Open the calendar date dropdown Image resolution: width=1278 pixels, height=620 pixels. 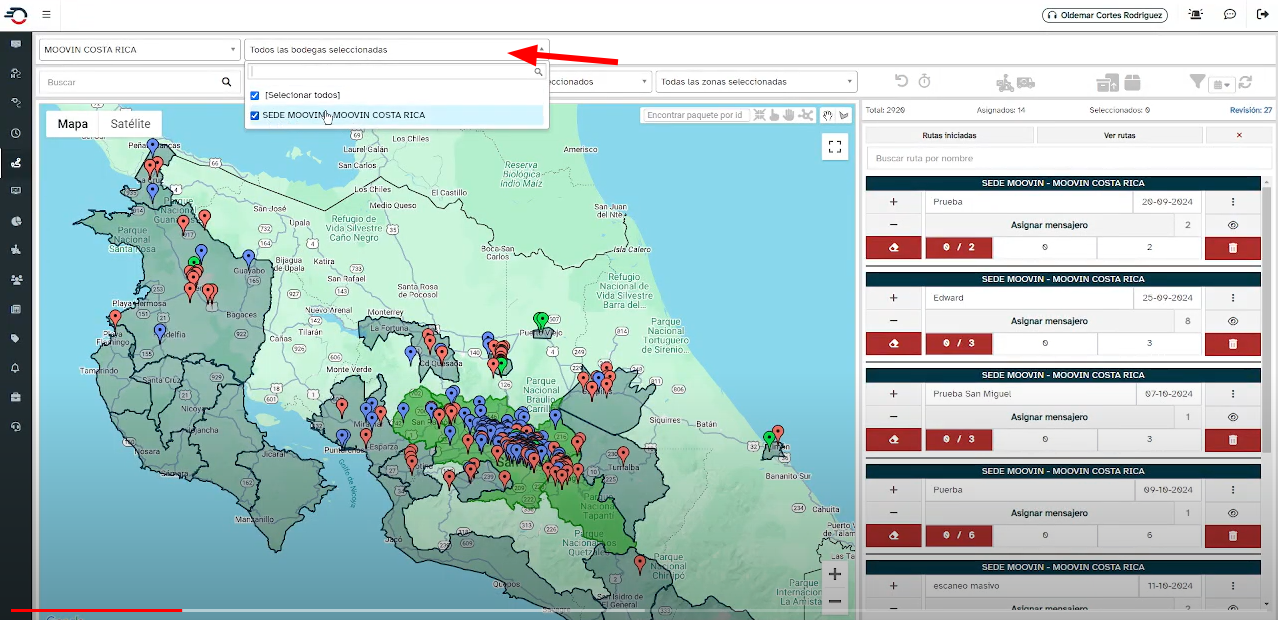click(x=1223, y=83)
